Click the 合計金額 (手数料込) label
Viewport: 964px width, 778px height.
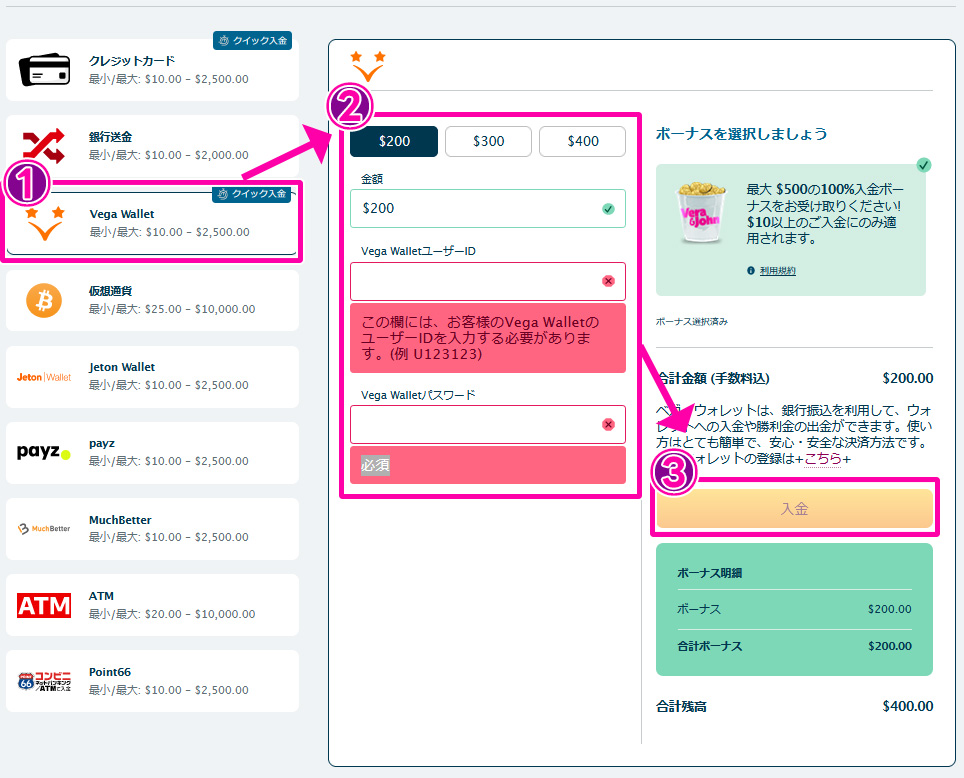click(713, 378)
